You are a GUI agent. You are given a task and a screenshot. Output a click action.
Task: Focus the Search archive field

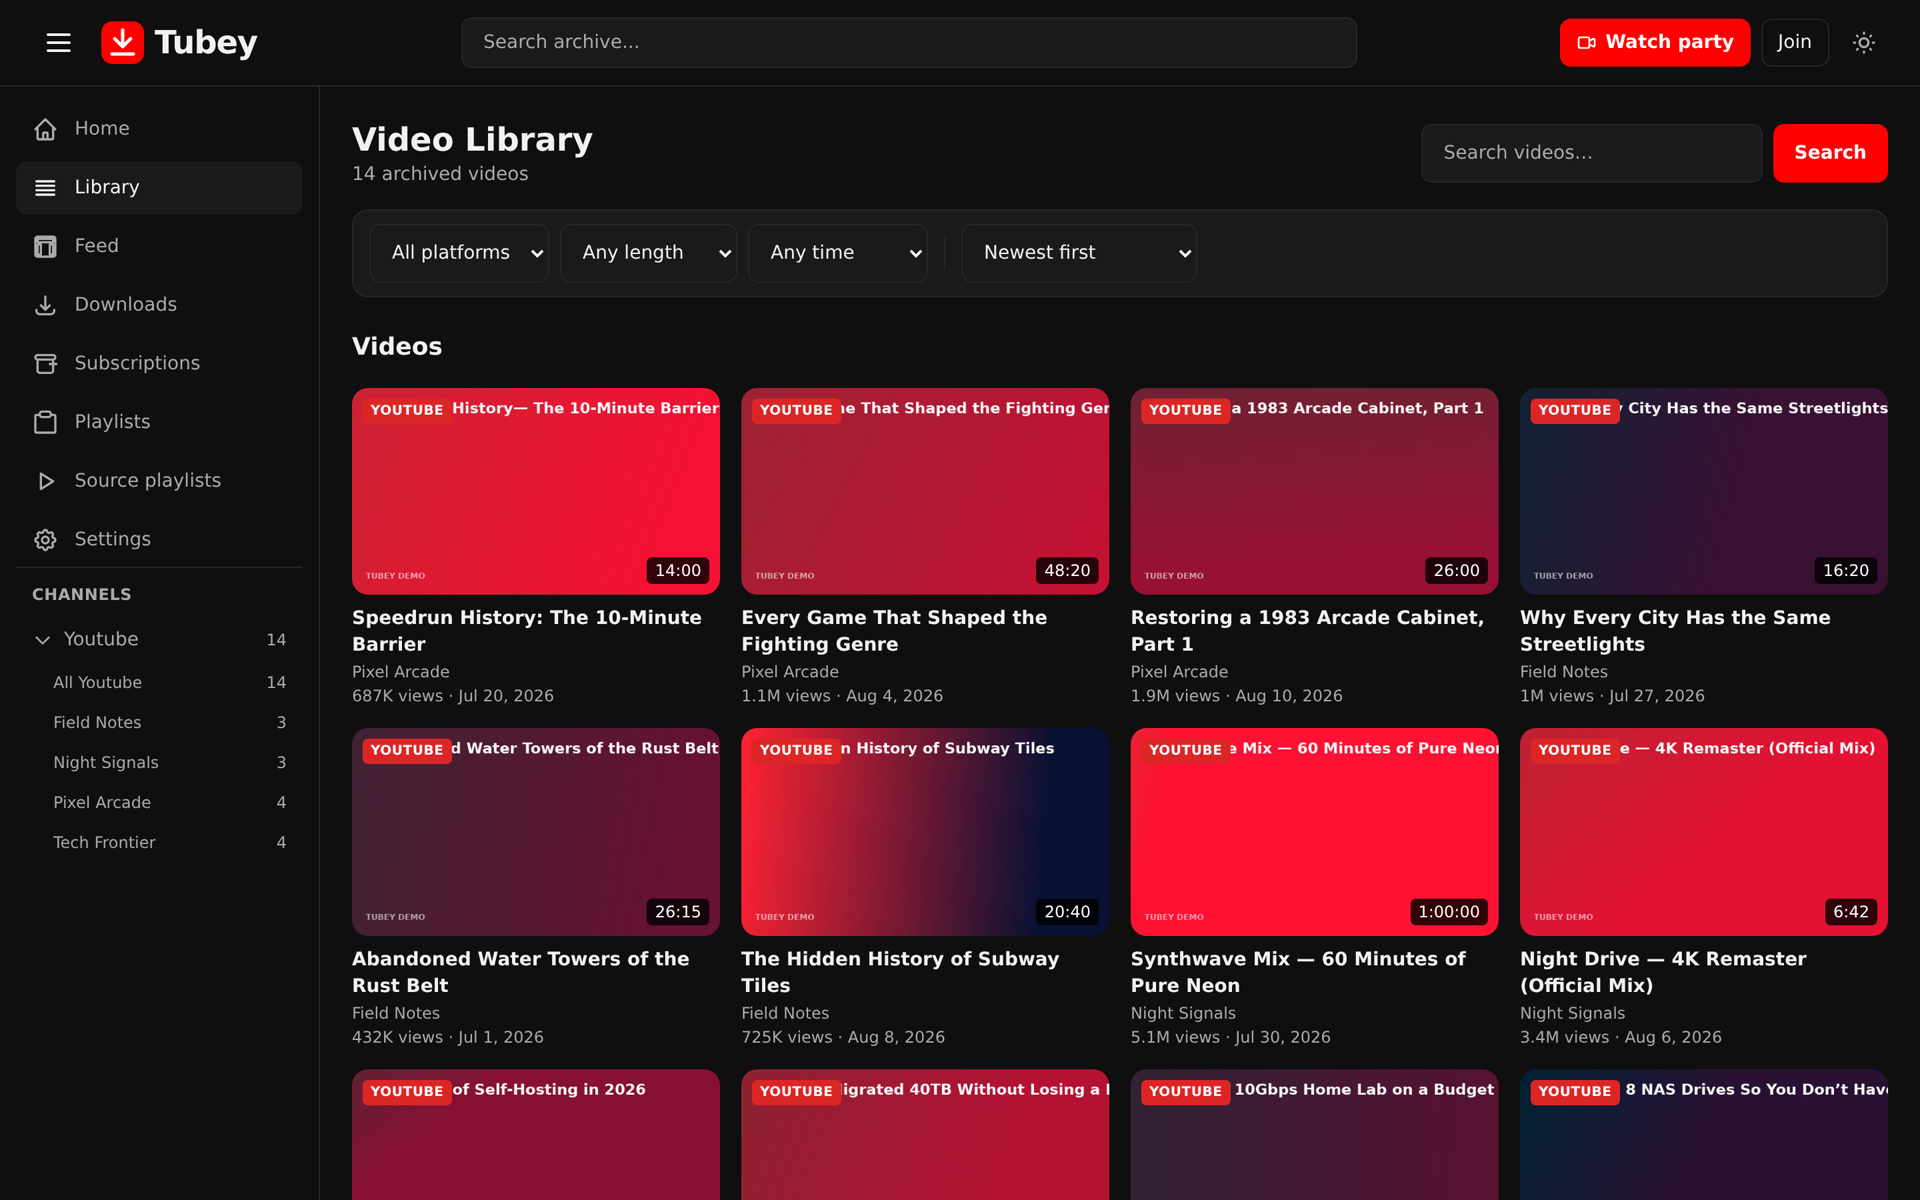click(x=908, y=42)
